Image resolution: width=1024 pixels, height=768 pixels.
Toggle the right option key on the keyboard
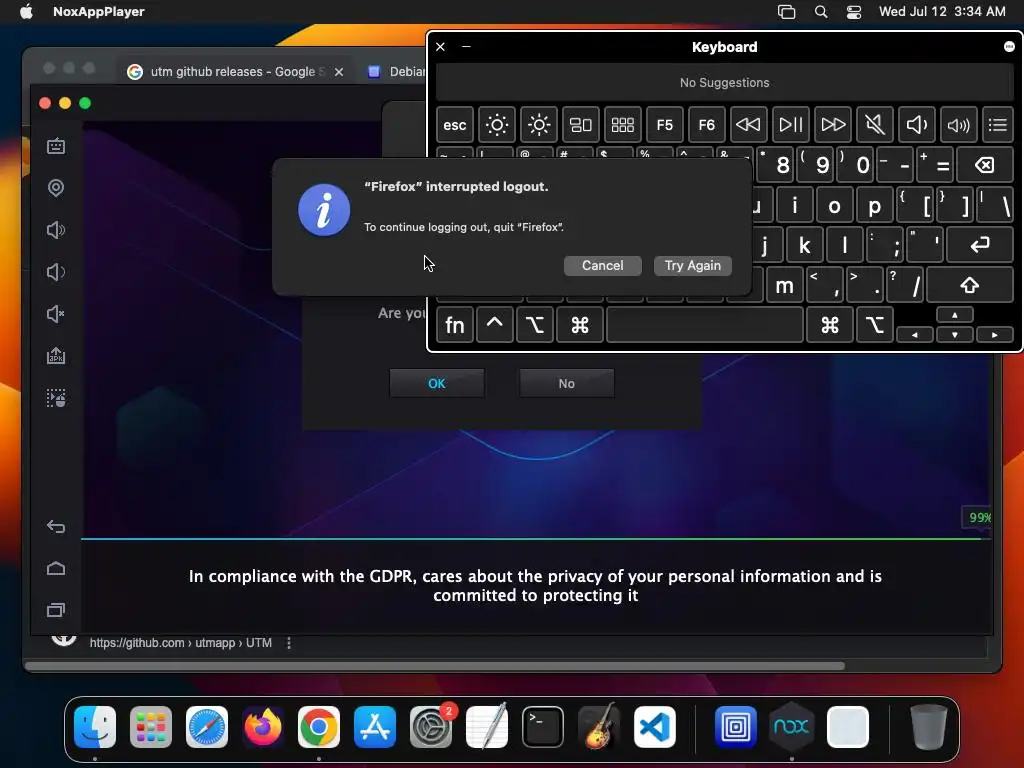[x=874, y=325]
